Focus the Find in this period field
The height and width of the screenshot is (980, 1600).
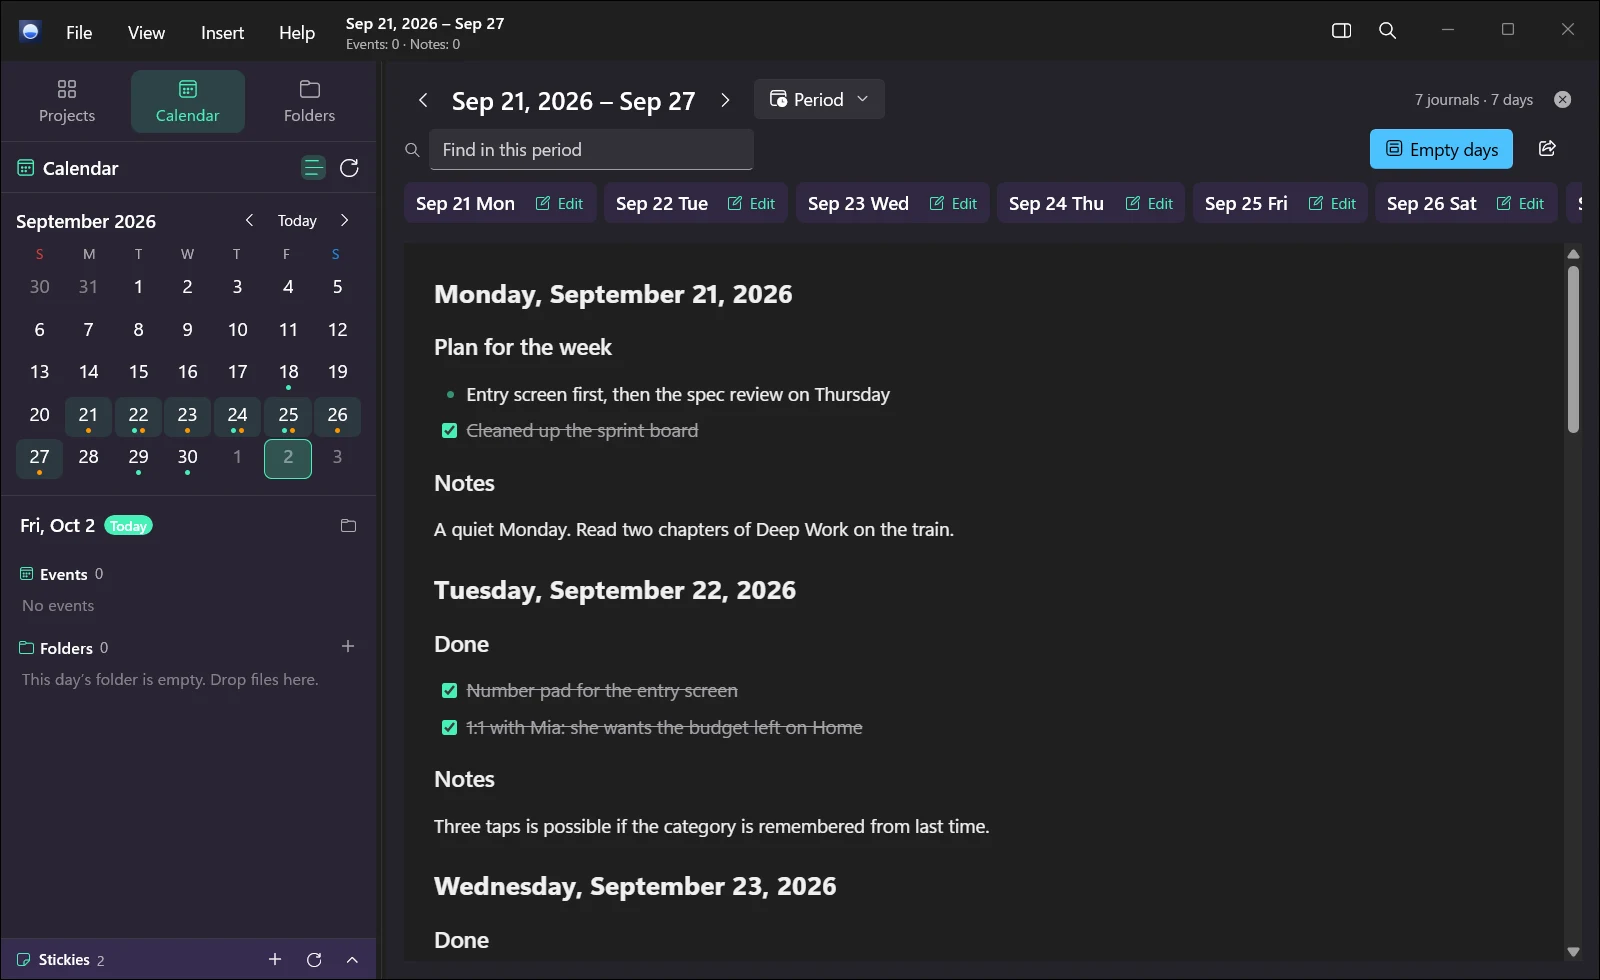click(x=591, y=149)
